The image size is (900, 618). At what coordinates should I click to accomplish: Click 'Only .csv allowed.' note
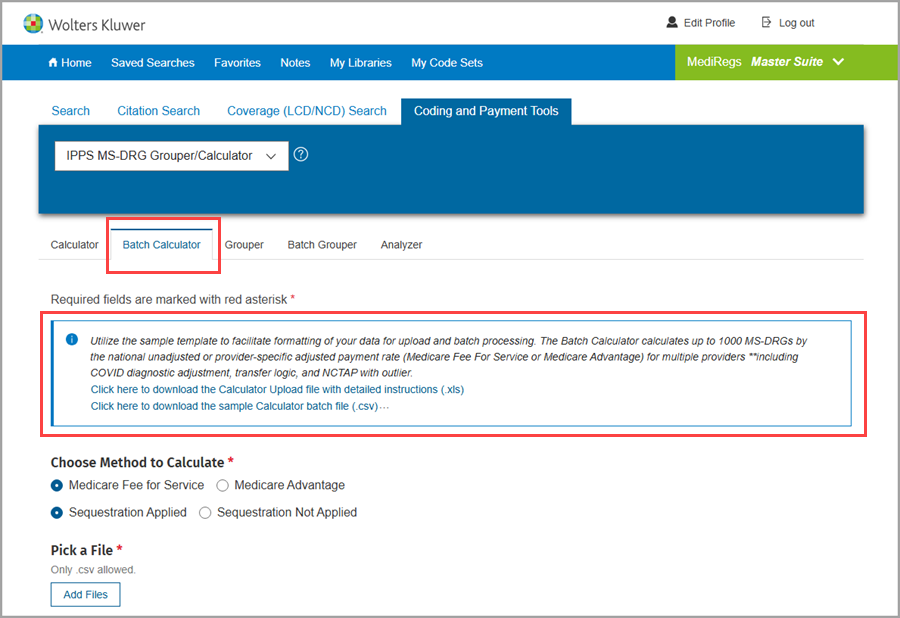click(93, 570)
